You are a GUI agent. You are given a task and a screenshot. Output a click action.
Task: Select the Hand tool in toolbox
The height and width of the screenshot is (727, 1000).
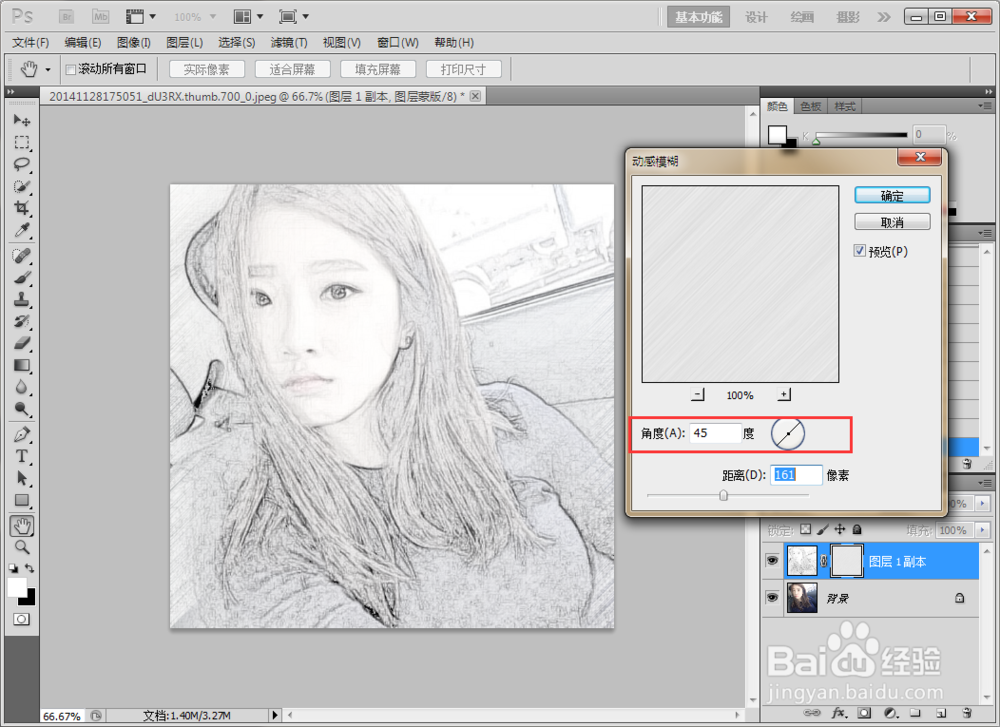22,526
